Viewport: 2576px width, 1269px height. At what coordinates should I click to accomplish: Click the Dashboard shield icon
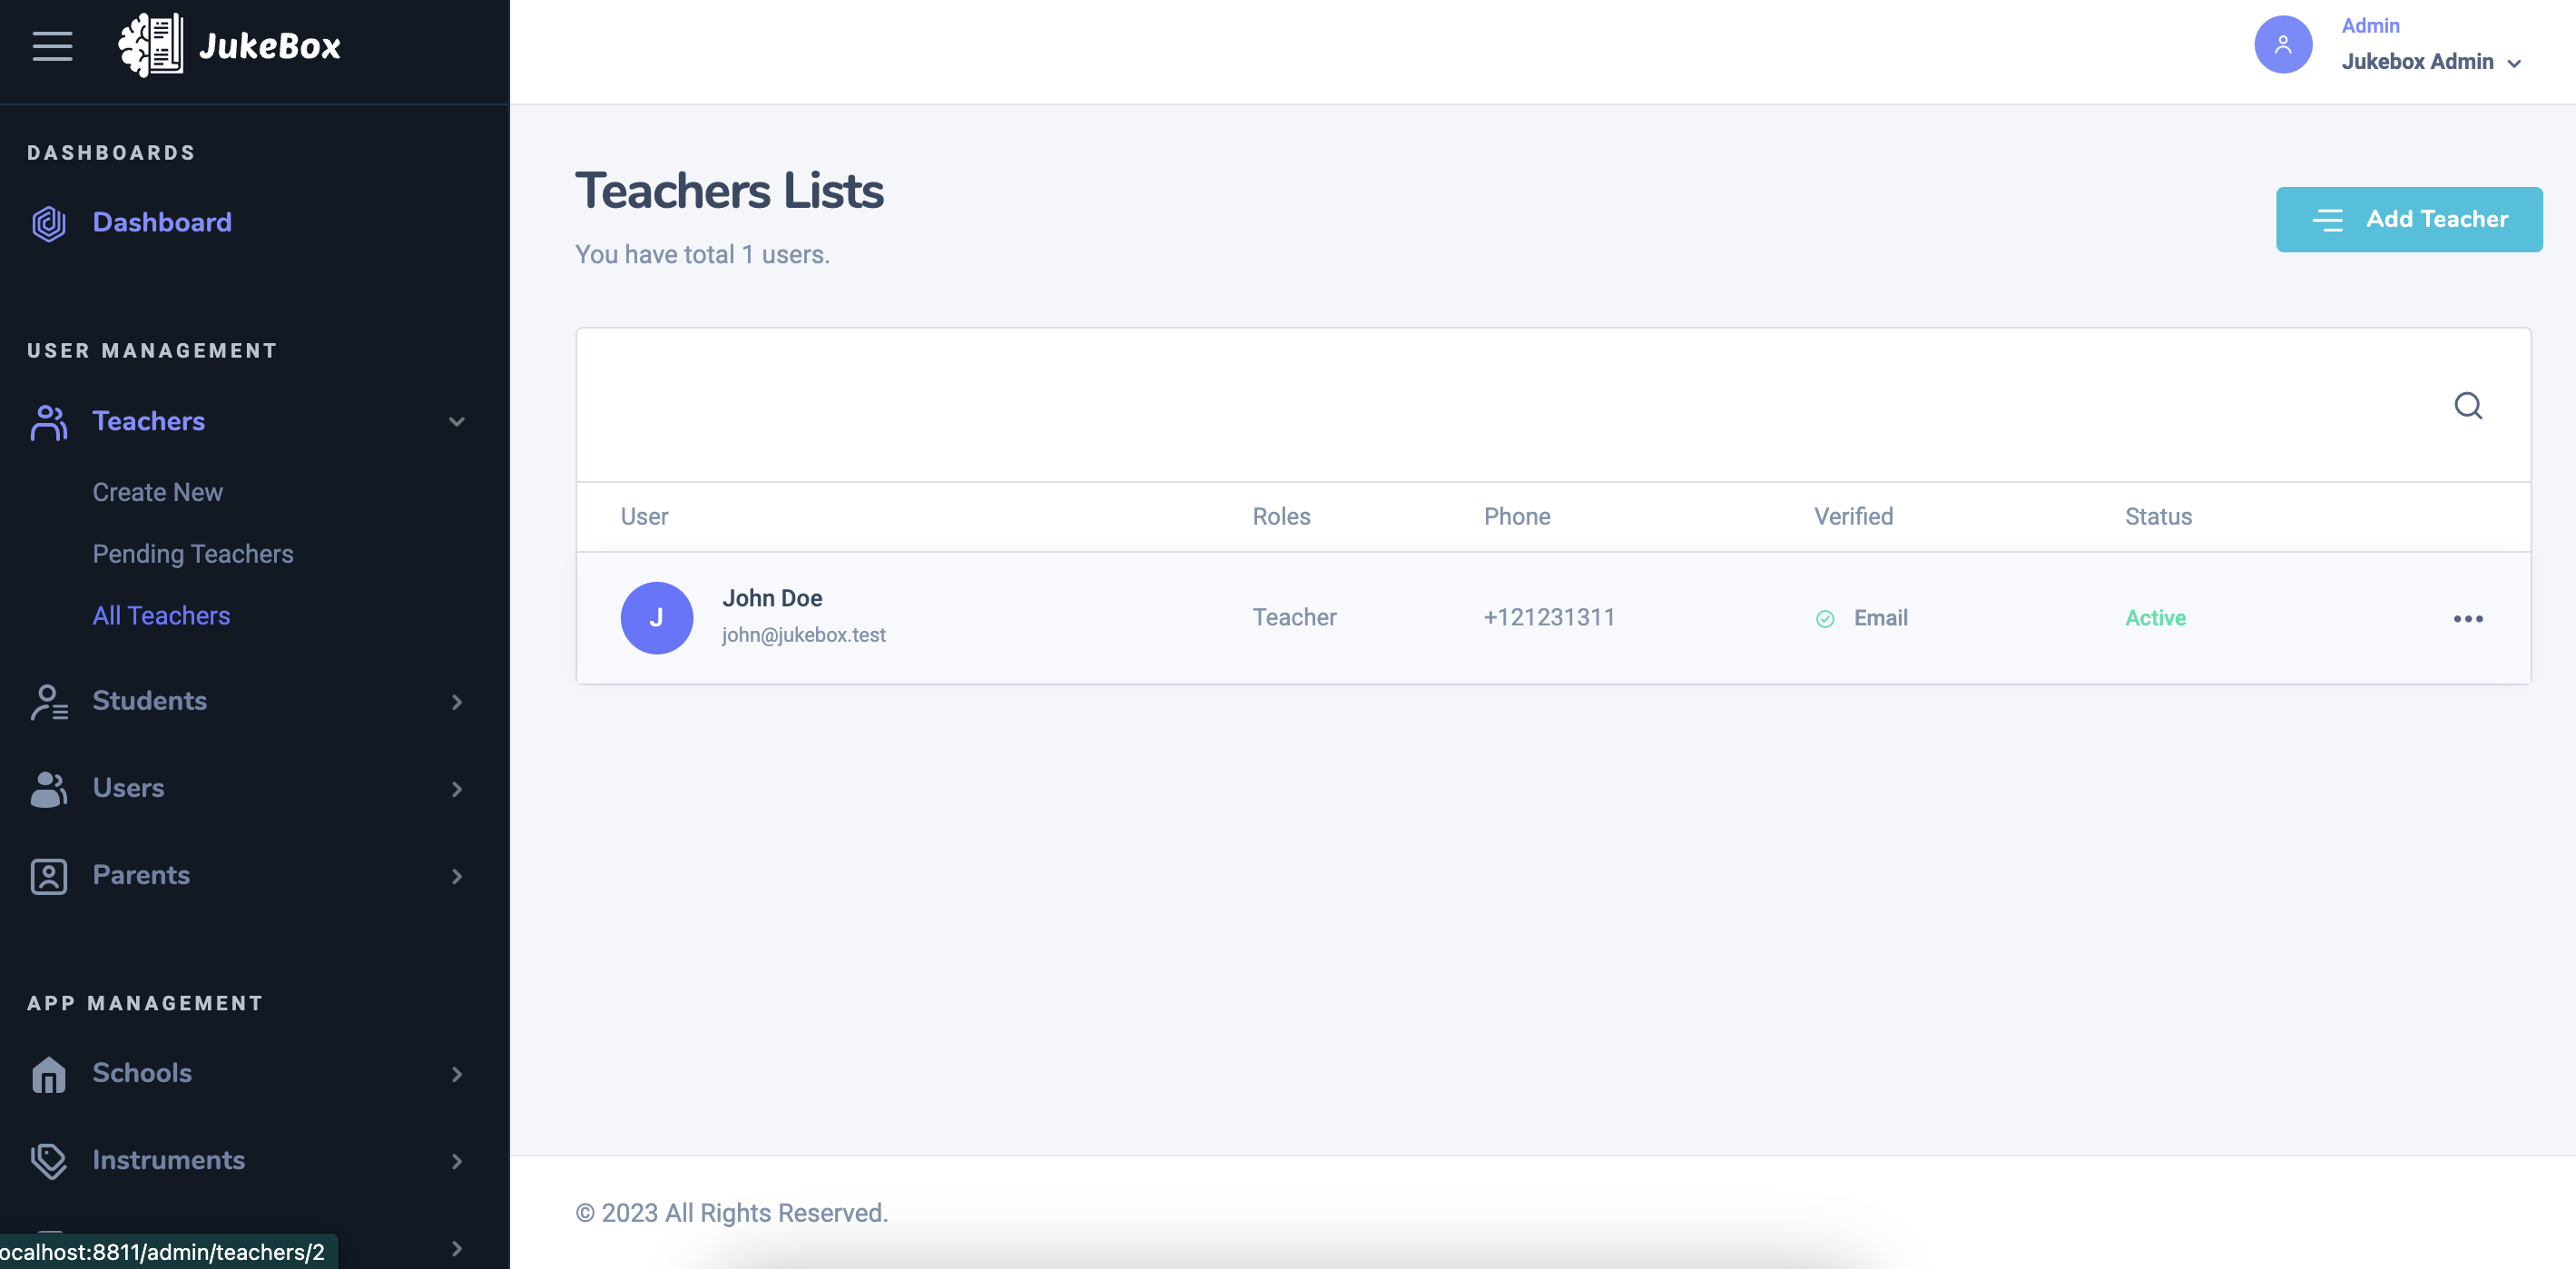(48, 223)
